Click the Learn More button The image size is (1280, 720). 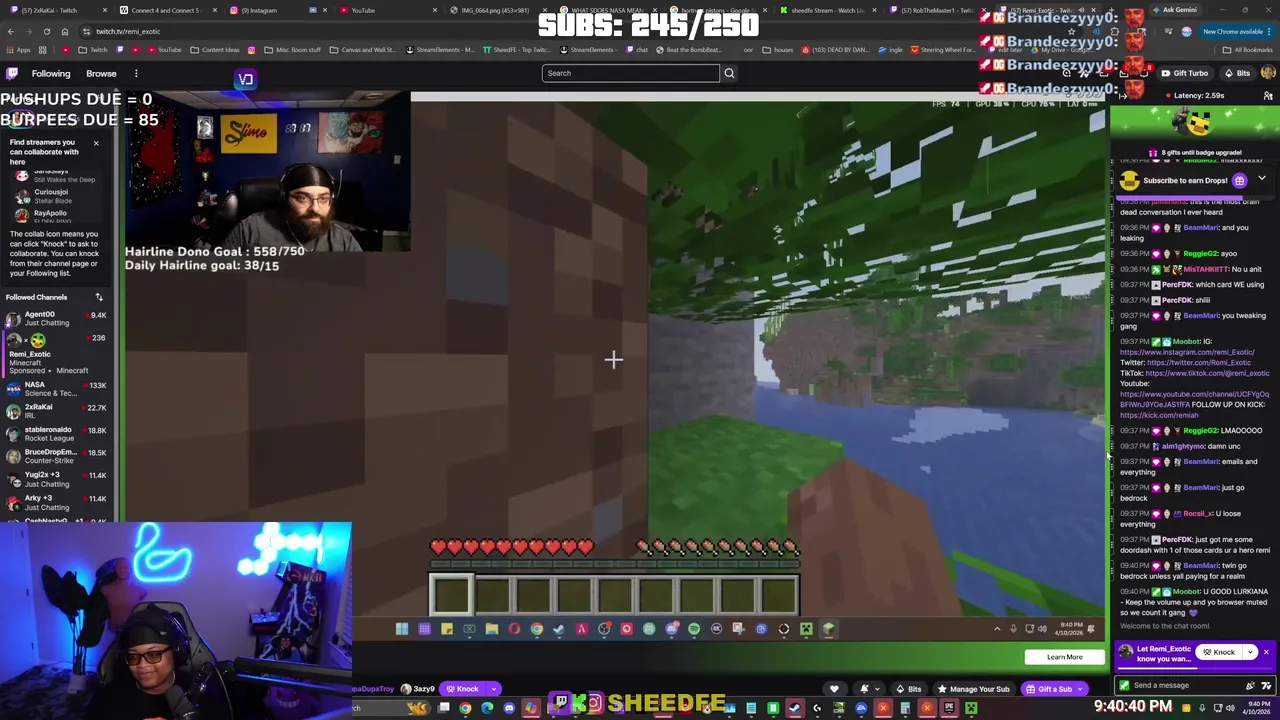pyautogui.click(x=1064, y=657)
